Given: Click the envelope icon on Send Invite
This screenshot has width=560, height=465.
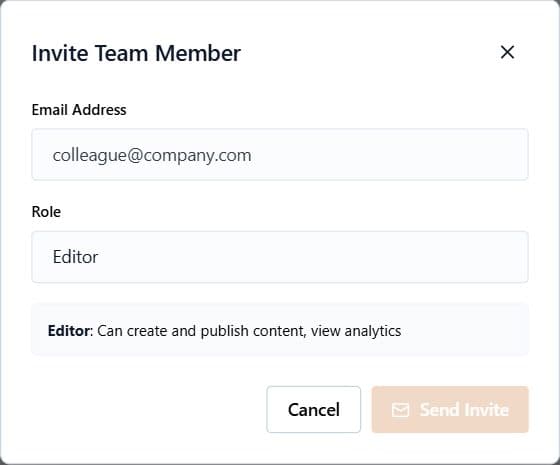Looking at the screenshot, I should point(400,410).
